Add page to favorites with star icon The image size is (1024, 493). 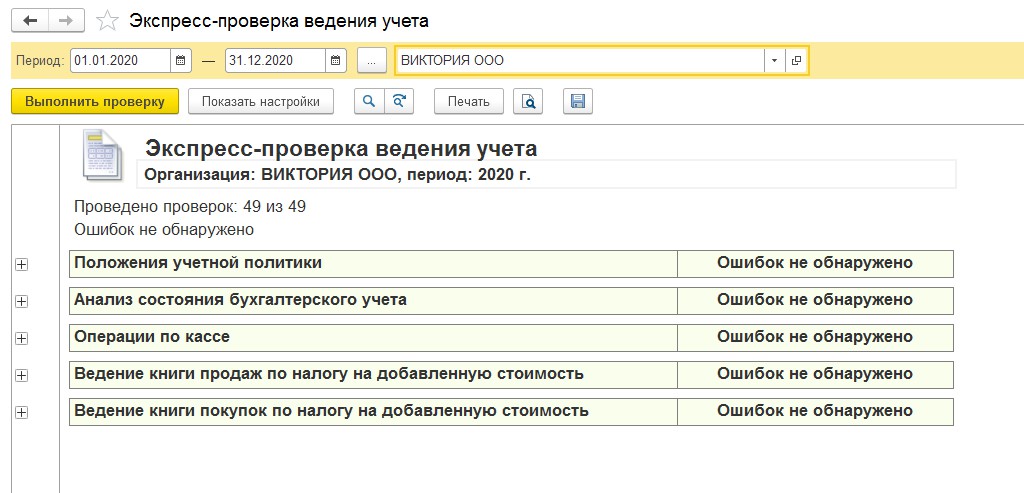(x=106, y=21)
